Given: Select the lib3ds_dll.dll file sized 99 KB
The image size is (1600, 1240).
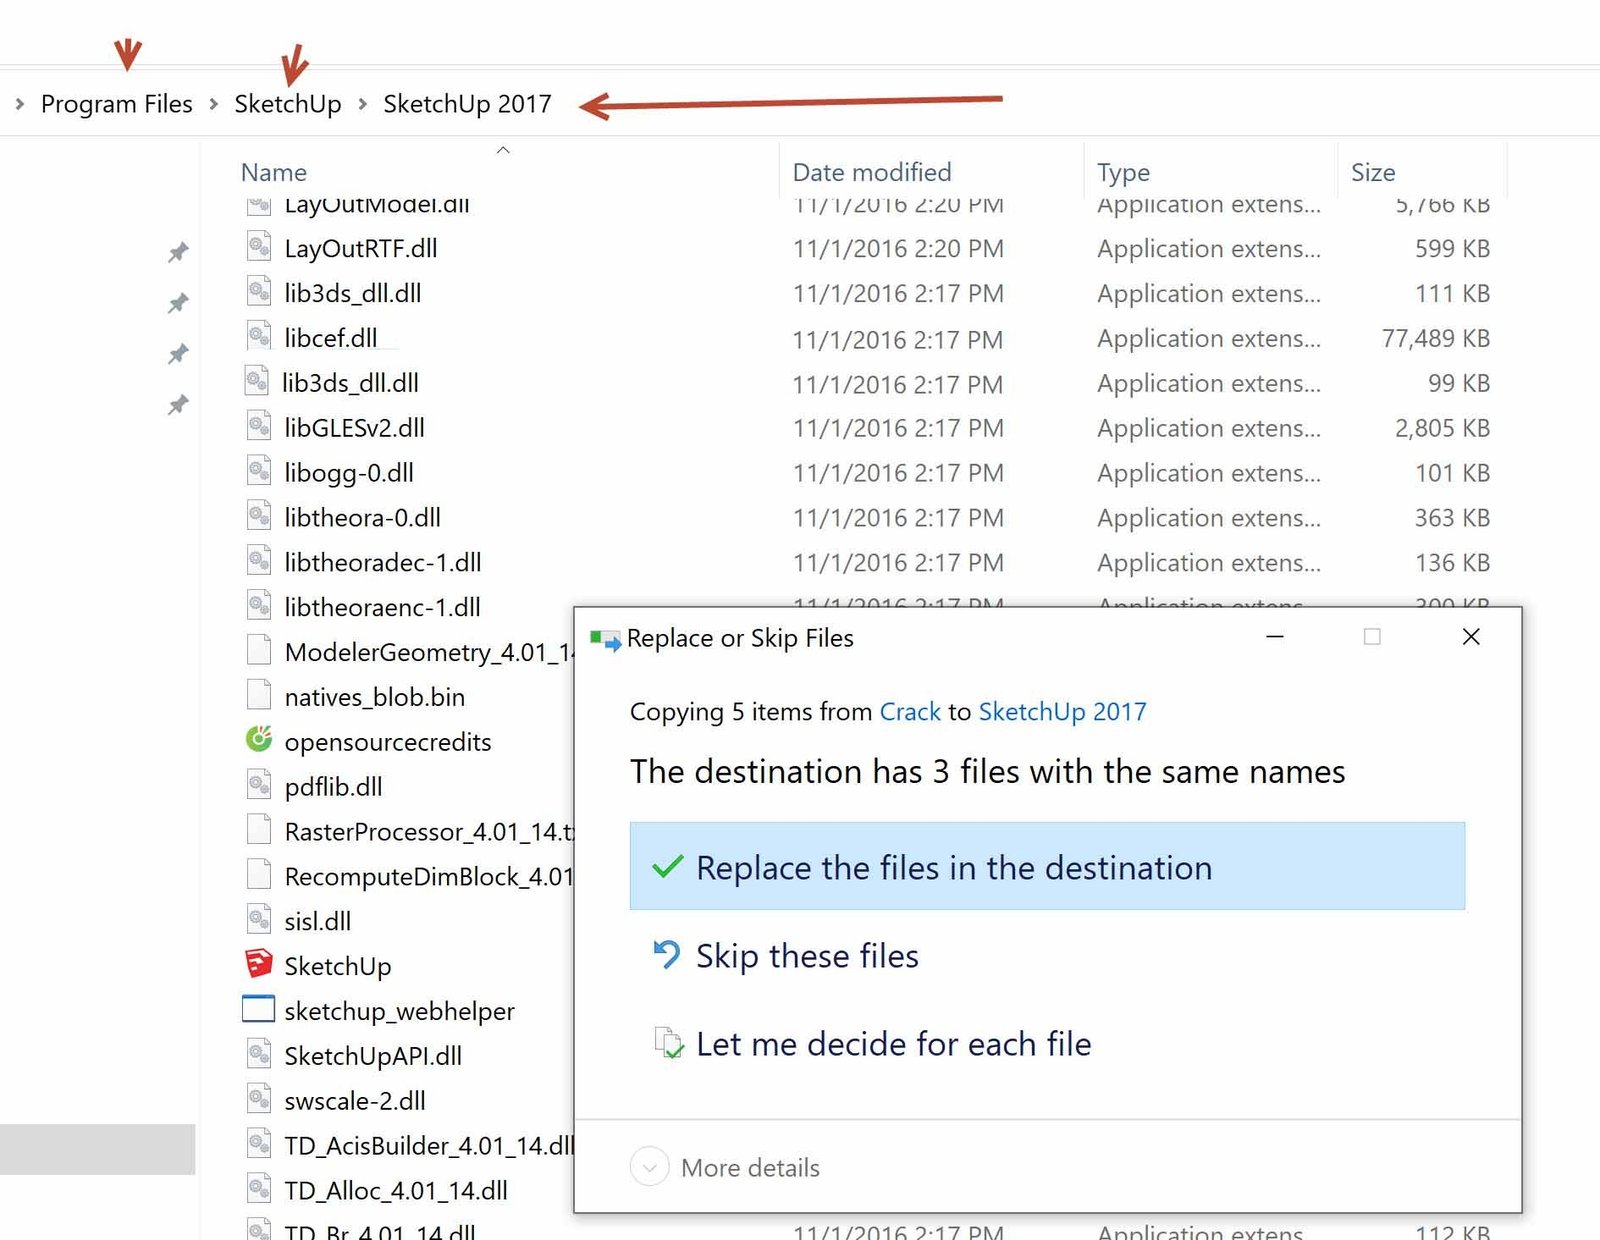Looking at the screenshot, I should [350, 383].
